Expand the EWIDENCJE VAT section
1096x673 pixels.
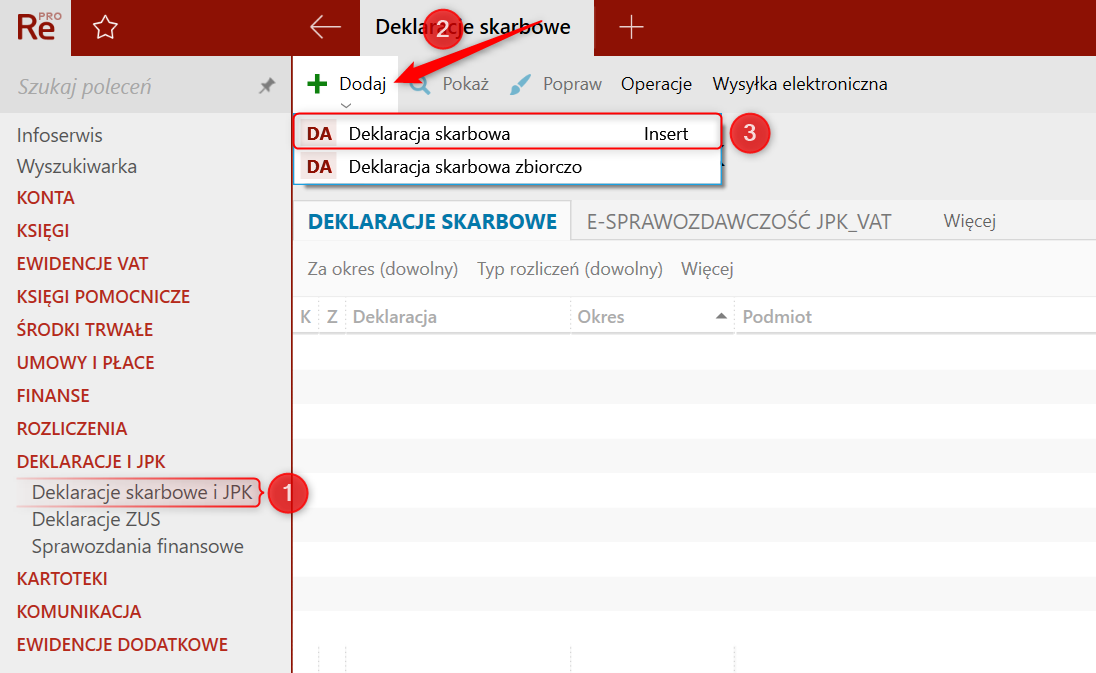pos(82,263)
